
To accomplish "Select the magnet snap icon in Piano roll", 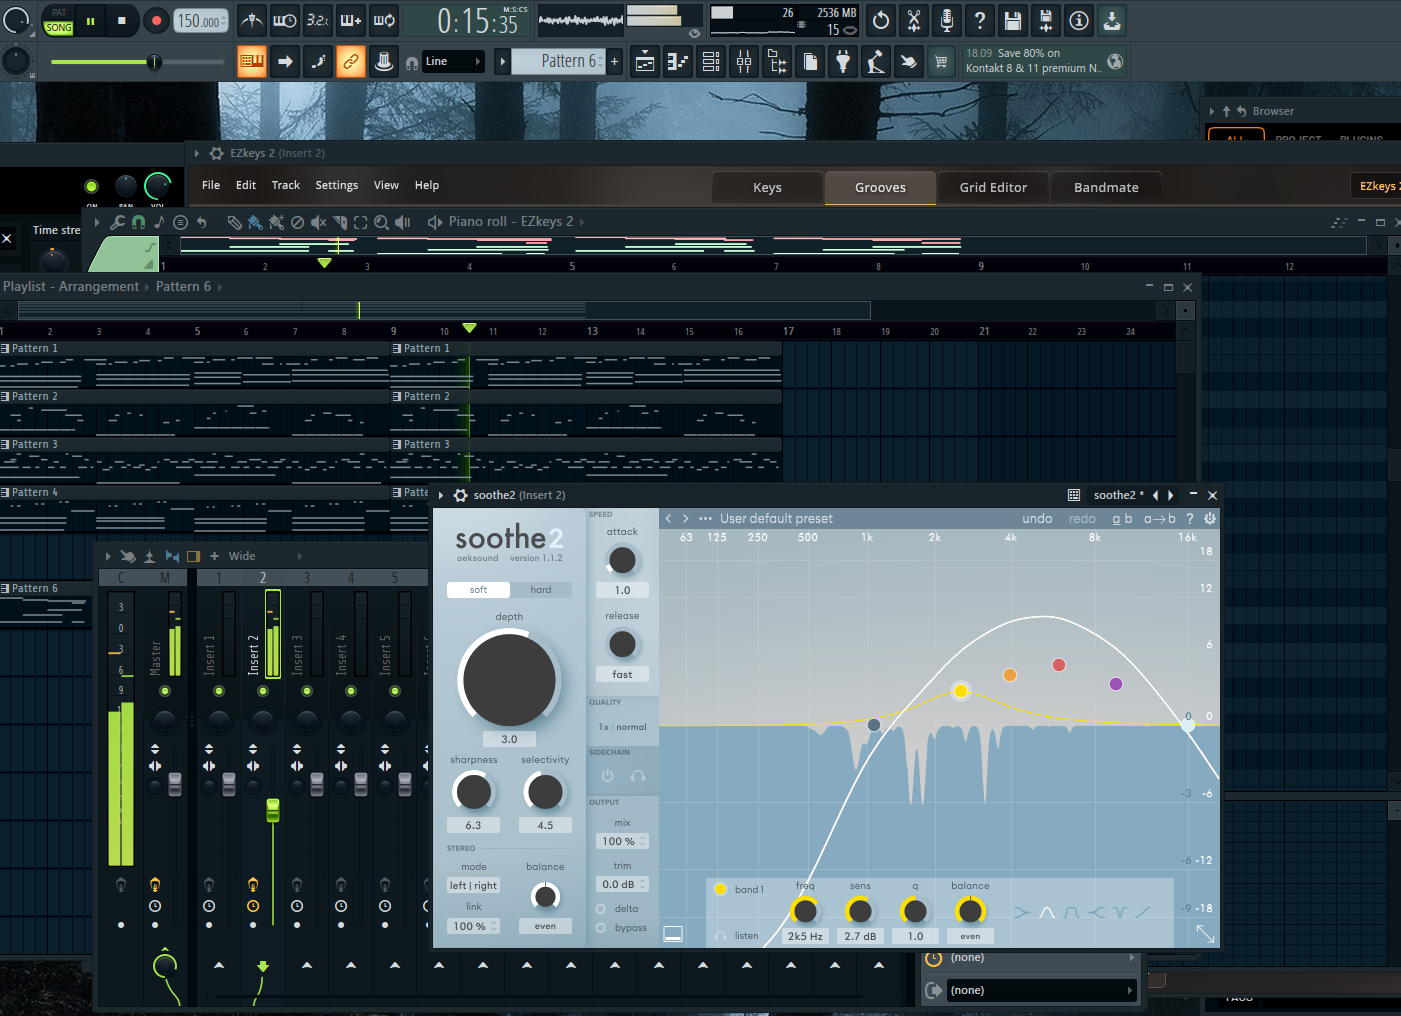I will pos(139,222).
